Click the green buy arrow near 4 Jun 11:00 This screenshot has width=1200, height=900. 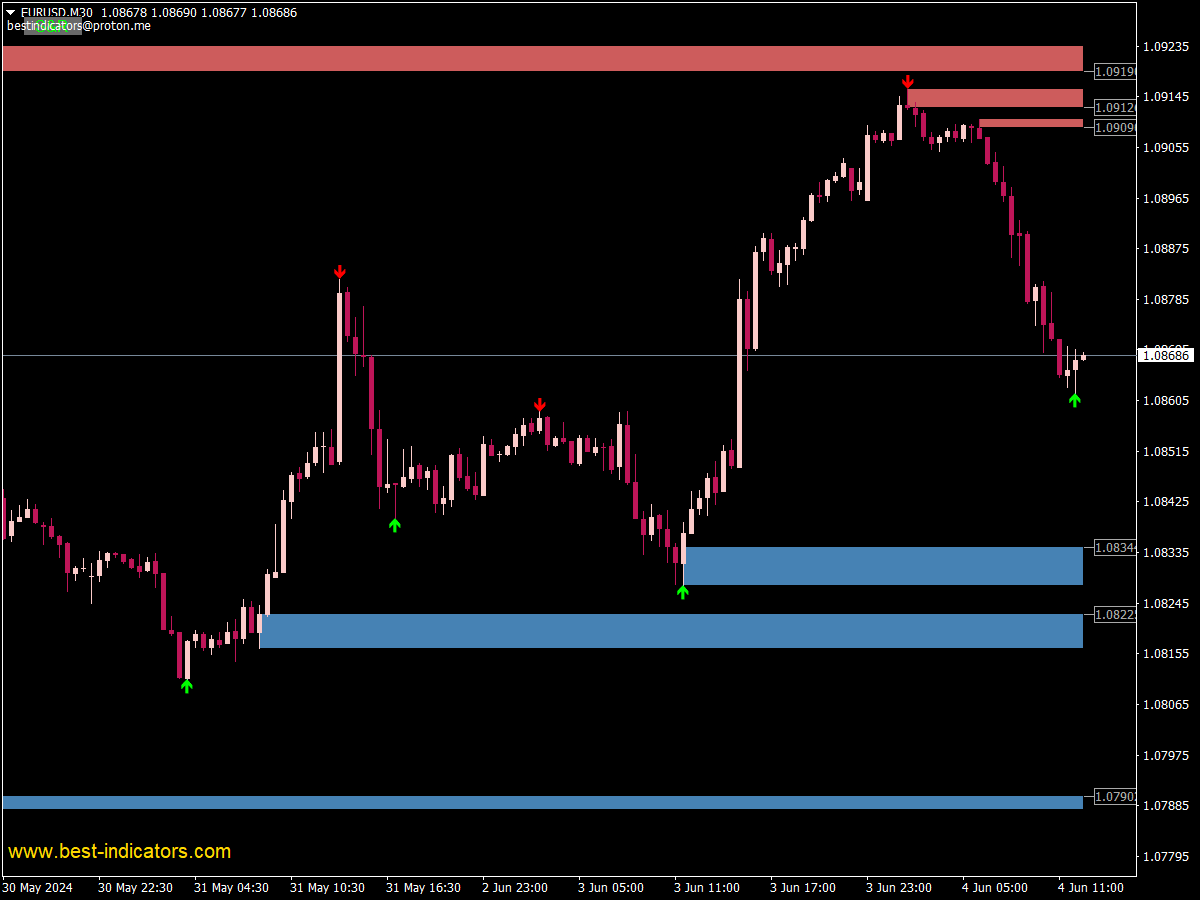[x=1075, y=399]
